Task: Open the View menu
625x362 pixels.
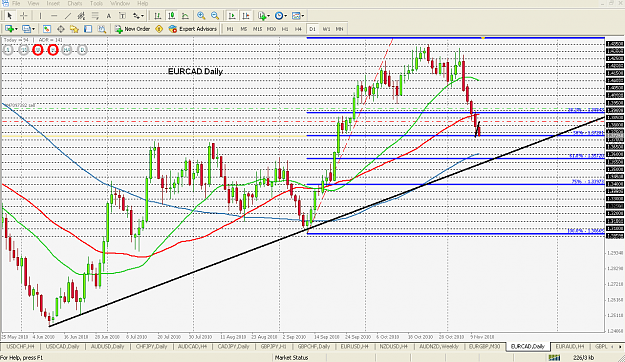Action: (x=33, y=3)
